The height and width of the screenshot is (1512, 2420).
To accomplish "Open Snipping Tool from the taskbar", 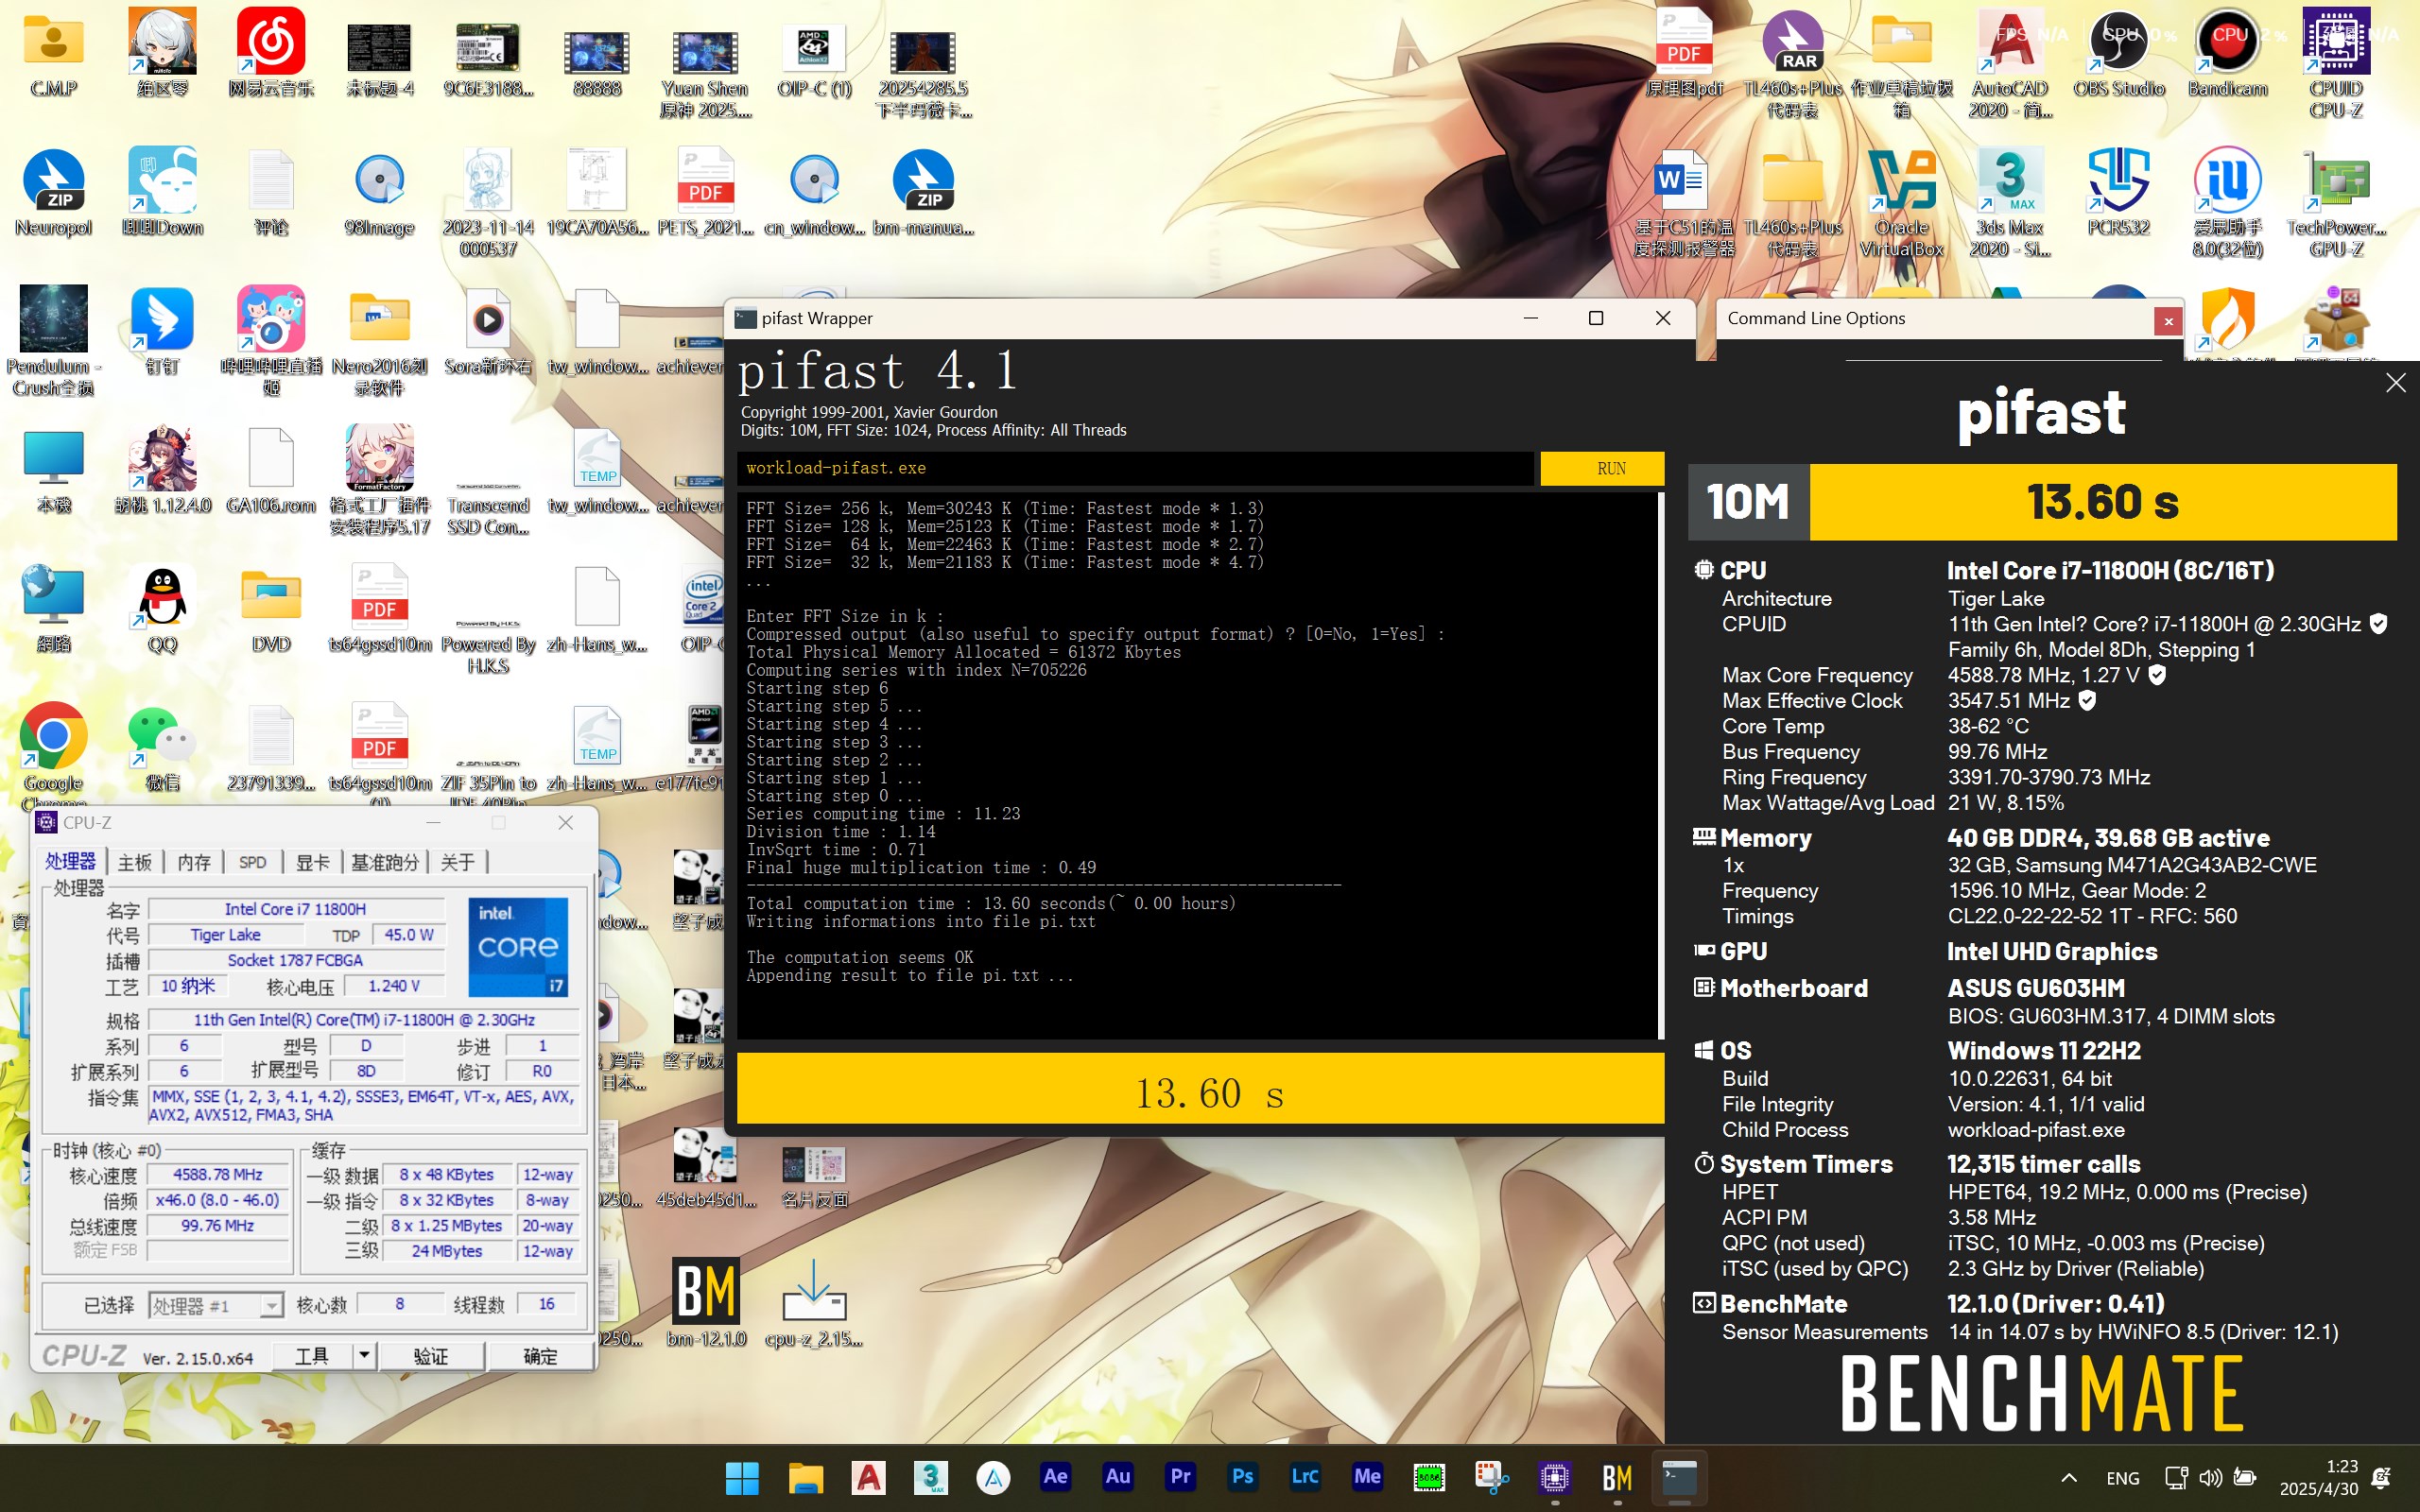I will pos(1492,1478).
